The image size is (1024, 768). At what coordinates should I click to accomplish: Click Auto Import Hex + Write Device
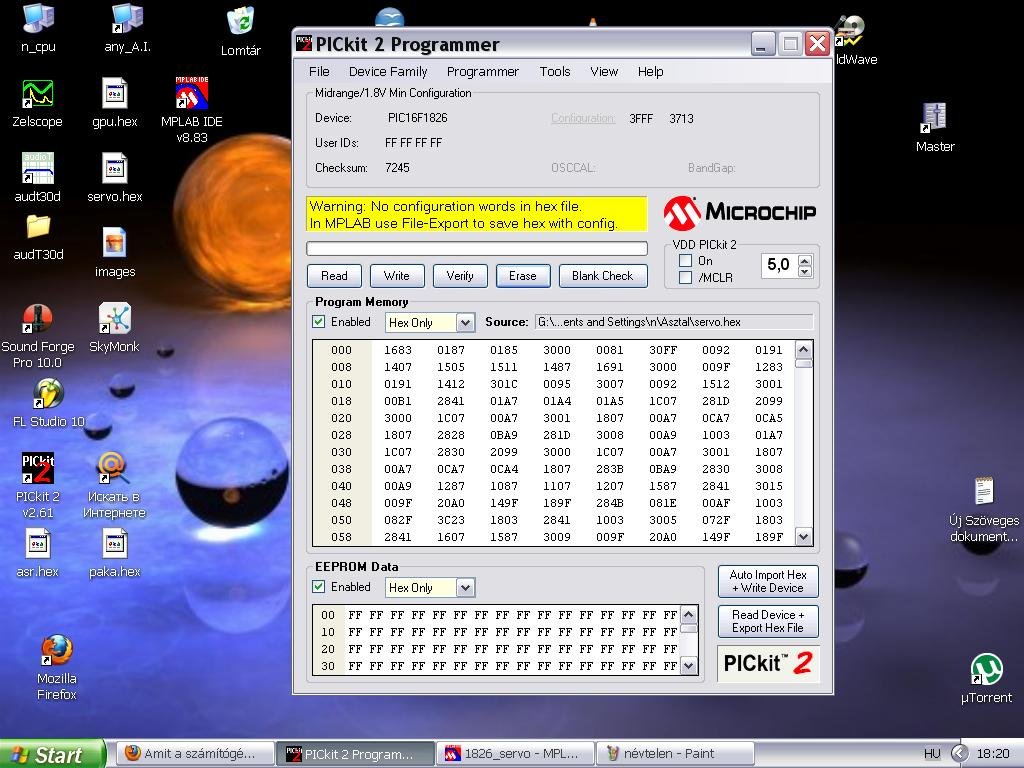point(768,581)
